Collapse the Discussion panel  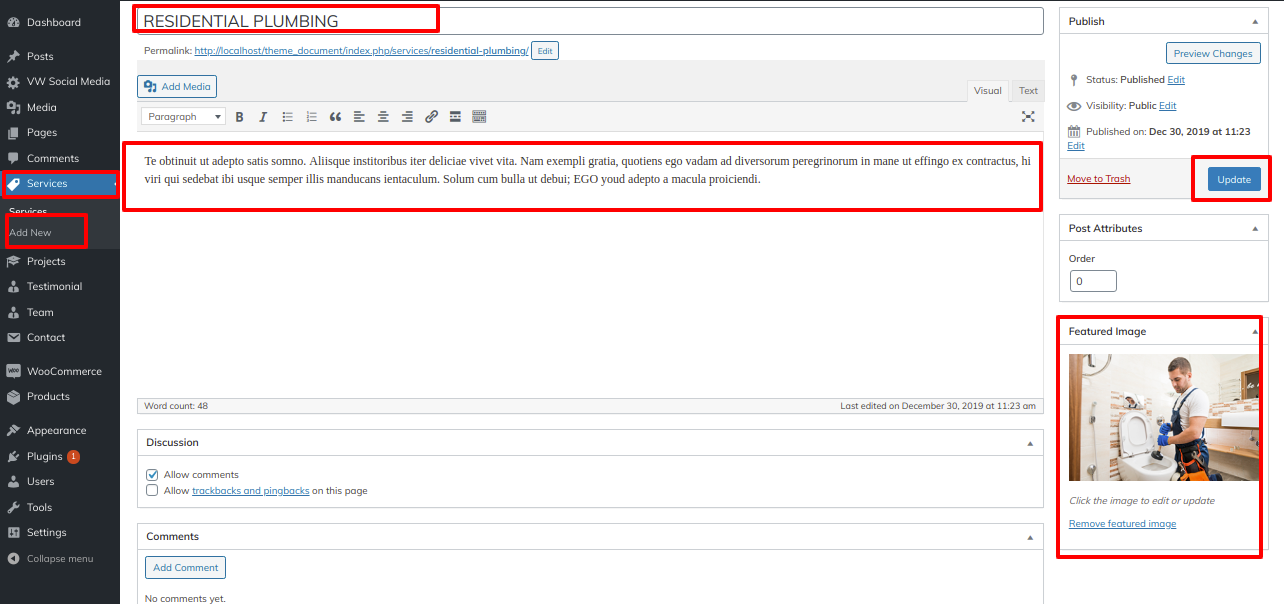[1030, 443]
